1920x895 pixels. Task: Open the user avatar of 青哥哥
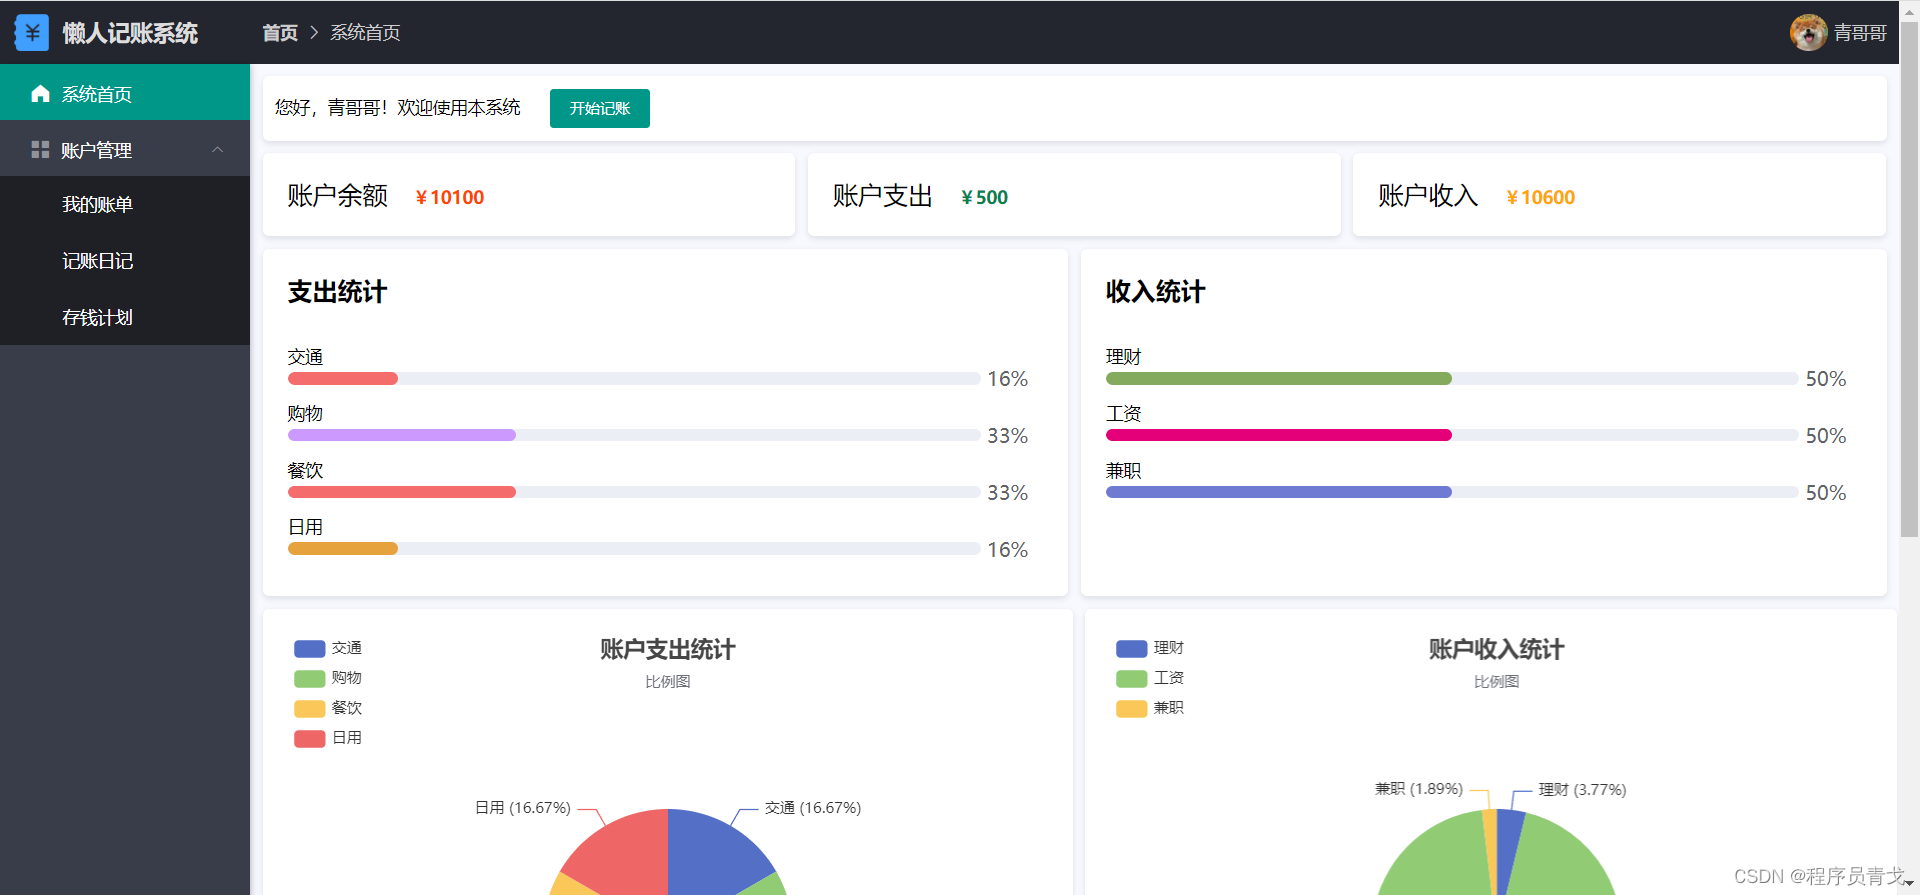[1808, 33]
